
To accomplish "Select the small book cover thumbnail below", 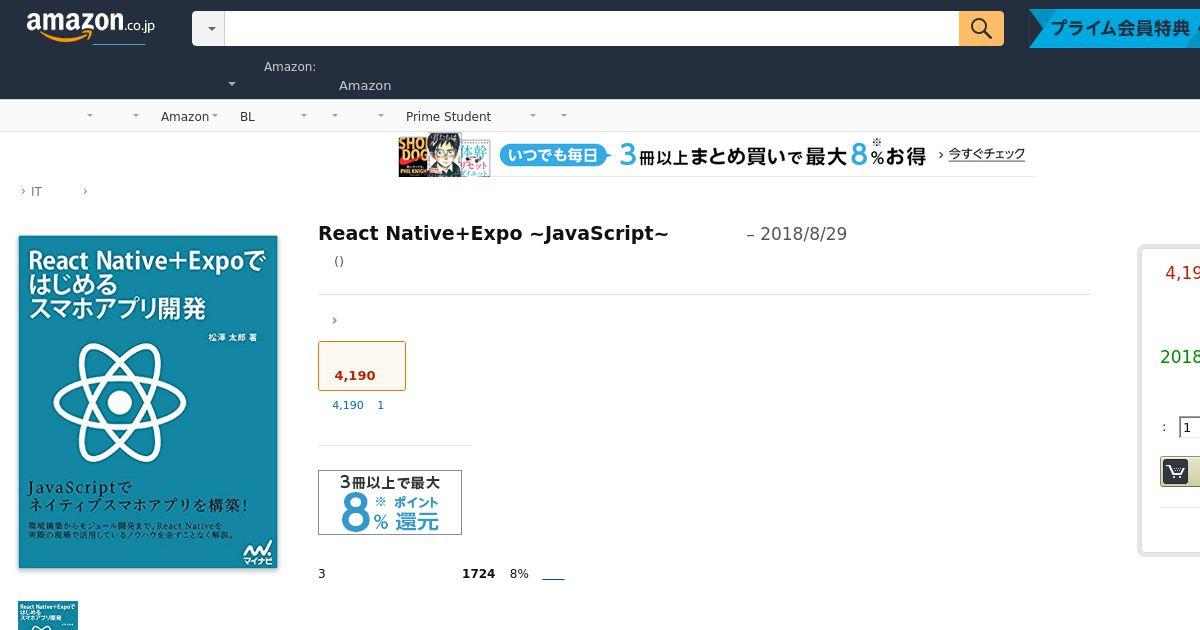I will tap(48, 615).
